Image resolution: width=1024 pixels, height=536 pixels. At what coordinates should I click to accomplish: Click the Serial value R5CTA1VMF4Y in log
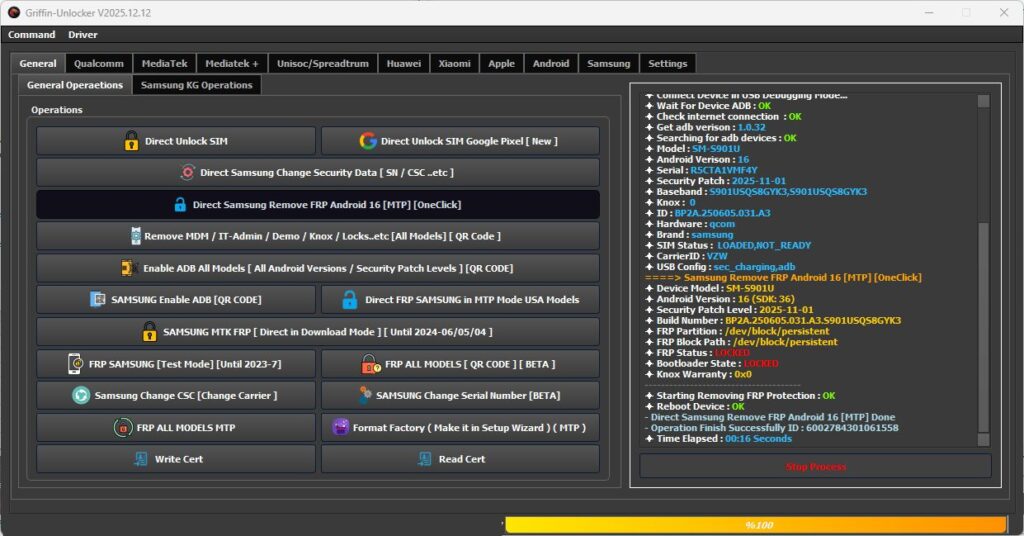coord(724,170)
